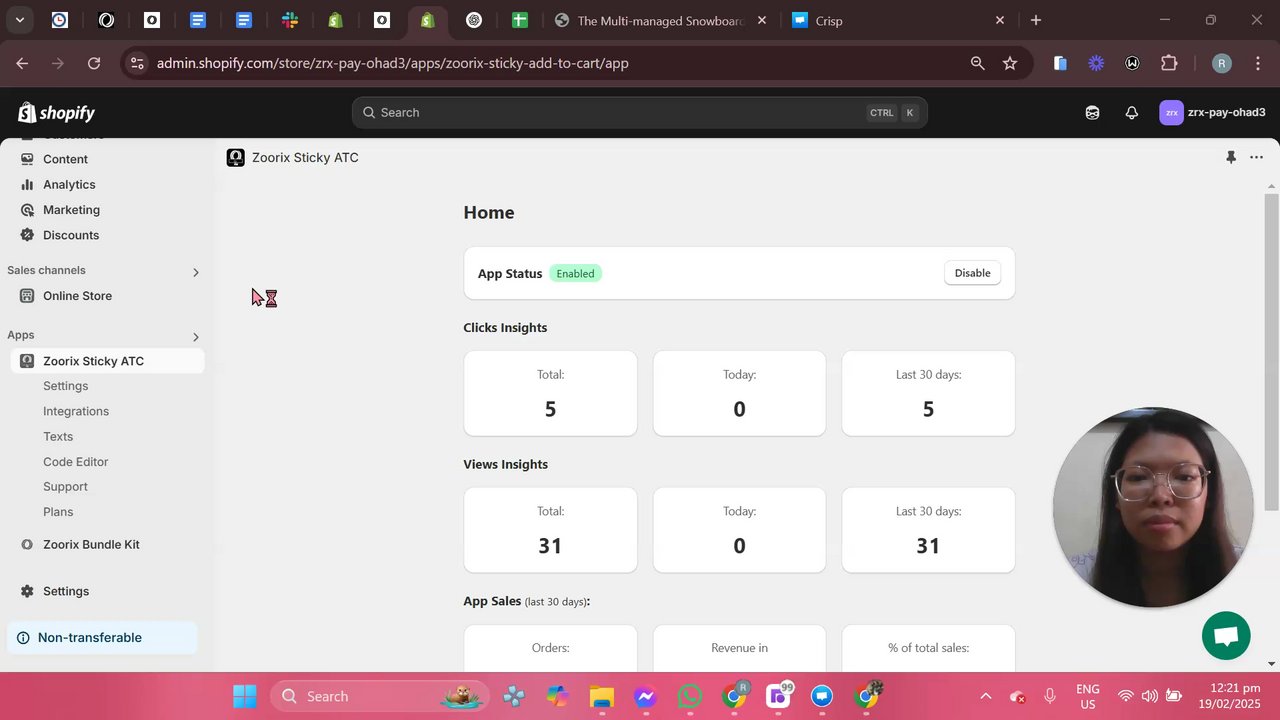Open the Support sub-item
The height and width of the screenshot is (720, 1280).
click(x=65, y=487)
